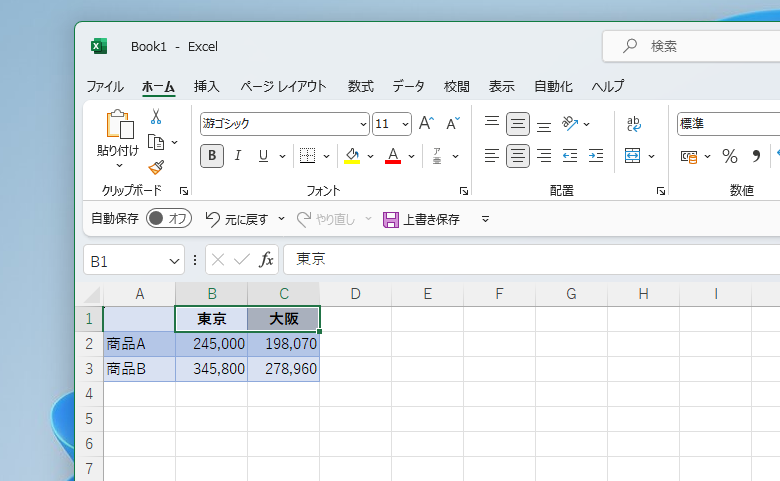Click Merge and Center icon
780x481 pixels.
click(632, 156)
